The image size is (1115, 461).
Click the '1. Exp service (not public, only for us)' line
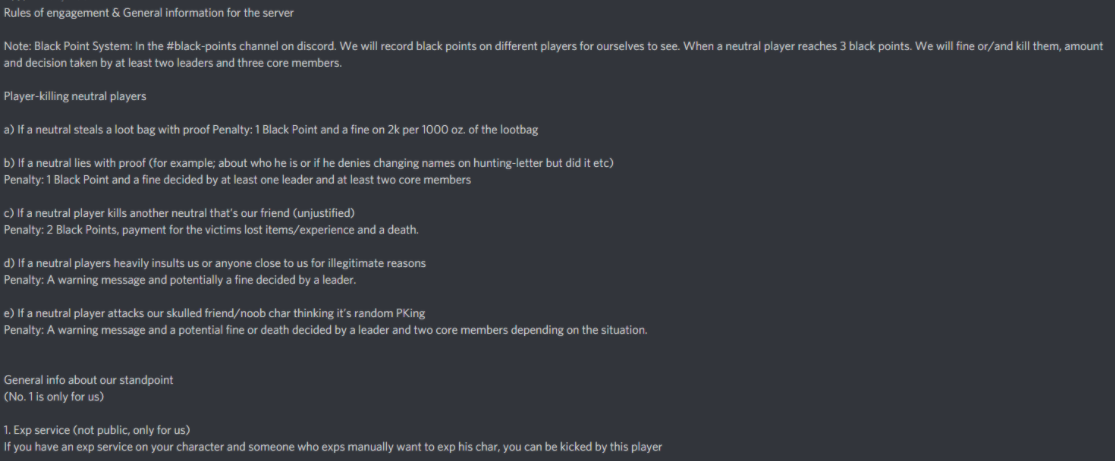[97, 430]
